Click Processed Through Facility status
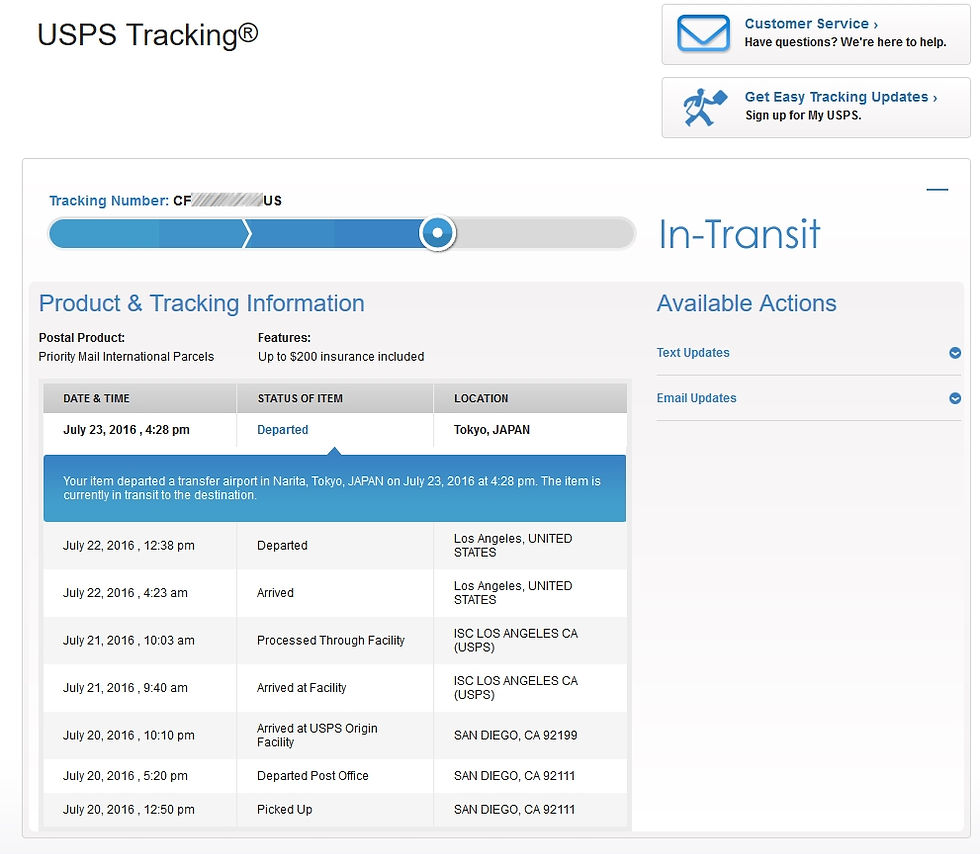 [331, 640]
